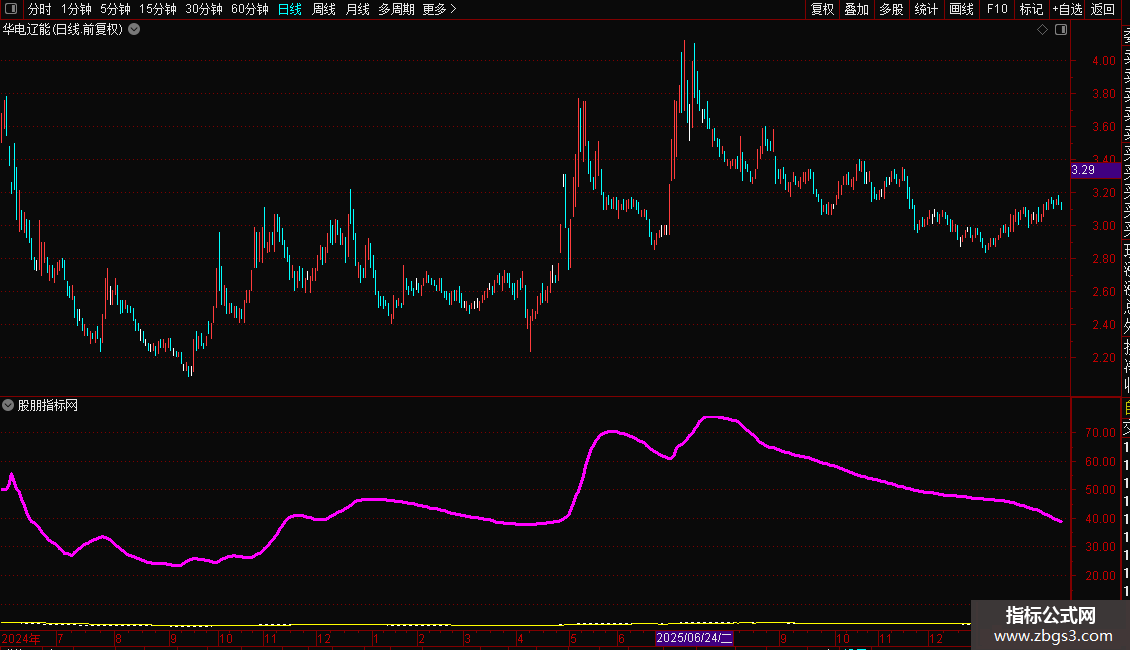The width and height of the screenshot is (1130, 650).
Task: Select the 15分钟 period tab
Action: (x=158, y=9)
